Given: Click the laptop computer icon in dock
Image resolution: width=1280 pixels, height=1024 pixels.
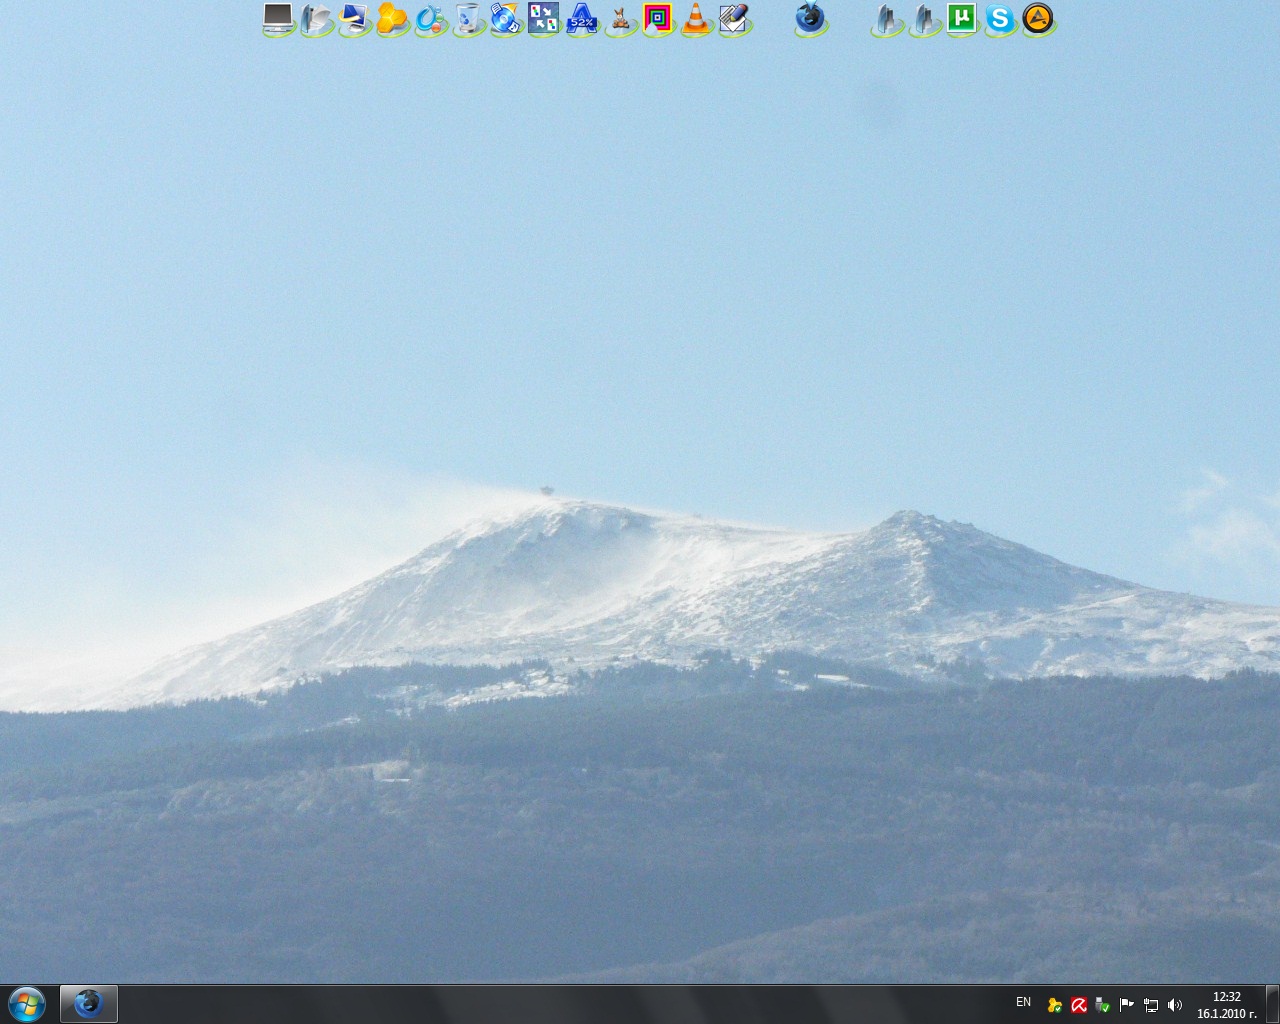Looking at the screenshot, I should (278, 19).
